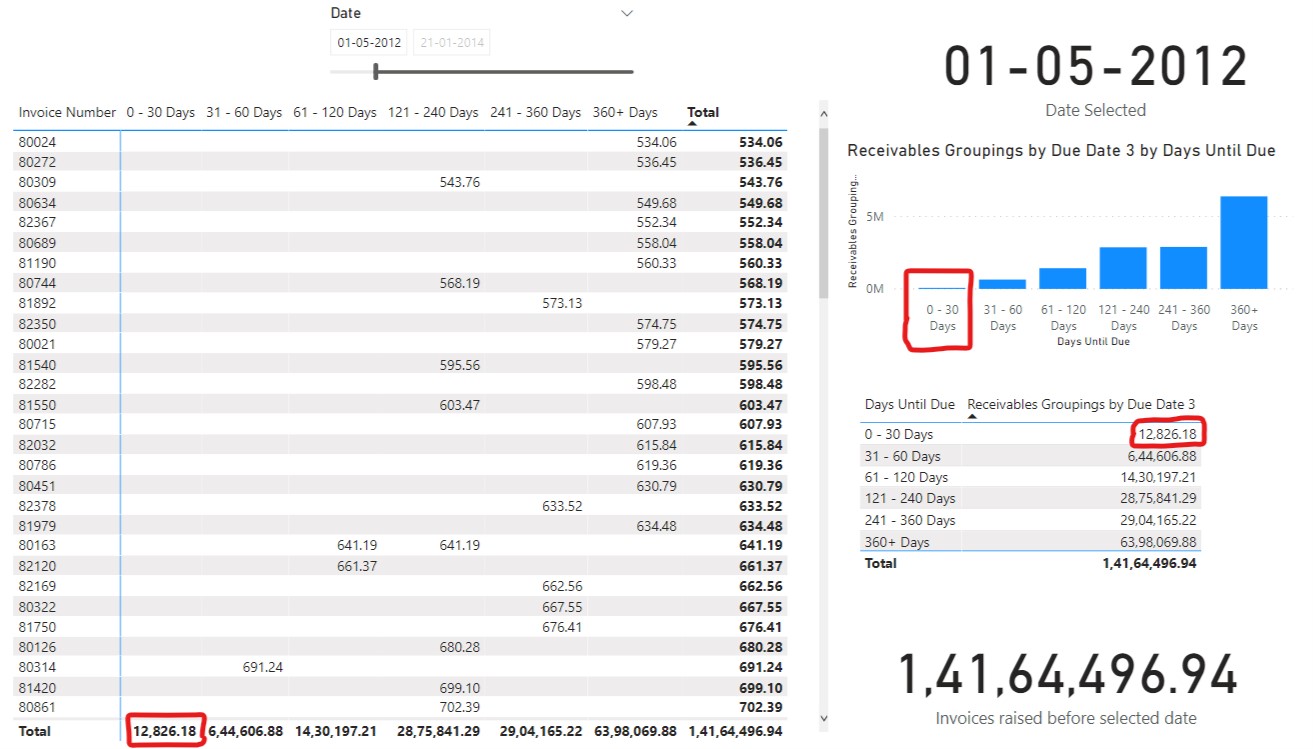Select invoice row 80744

[x=401, y=283]
